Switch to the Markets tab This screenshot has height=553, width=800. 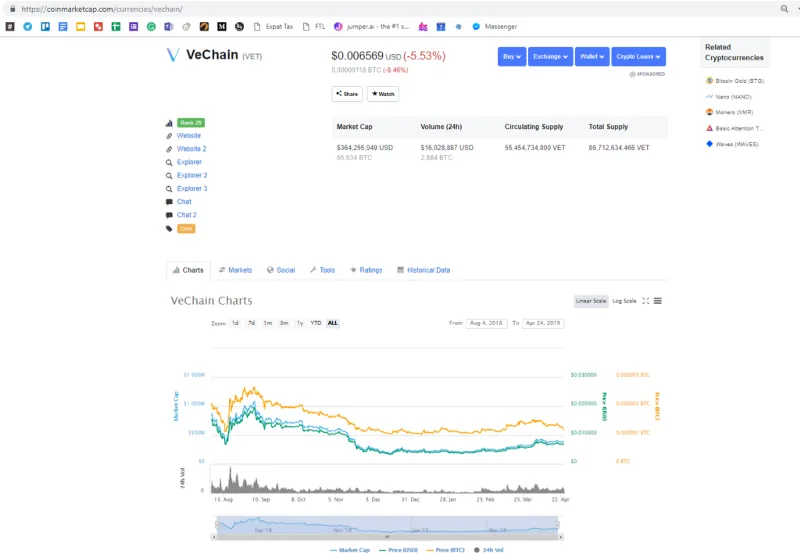[x=235, y=270]
